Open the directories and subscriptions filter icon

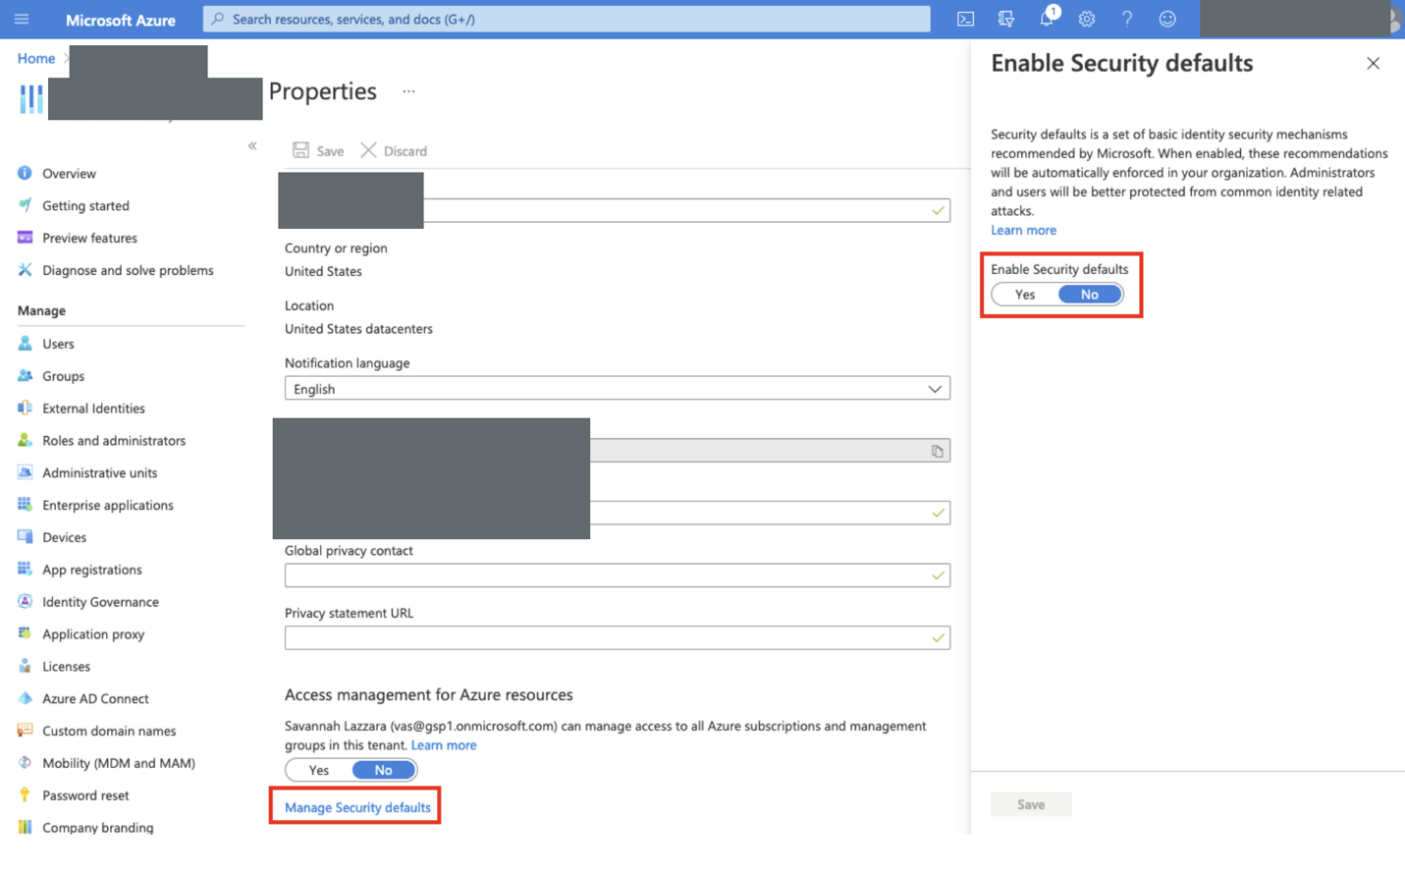point(1006,19)
